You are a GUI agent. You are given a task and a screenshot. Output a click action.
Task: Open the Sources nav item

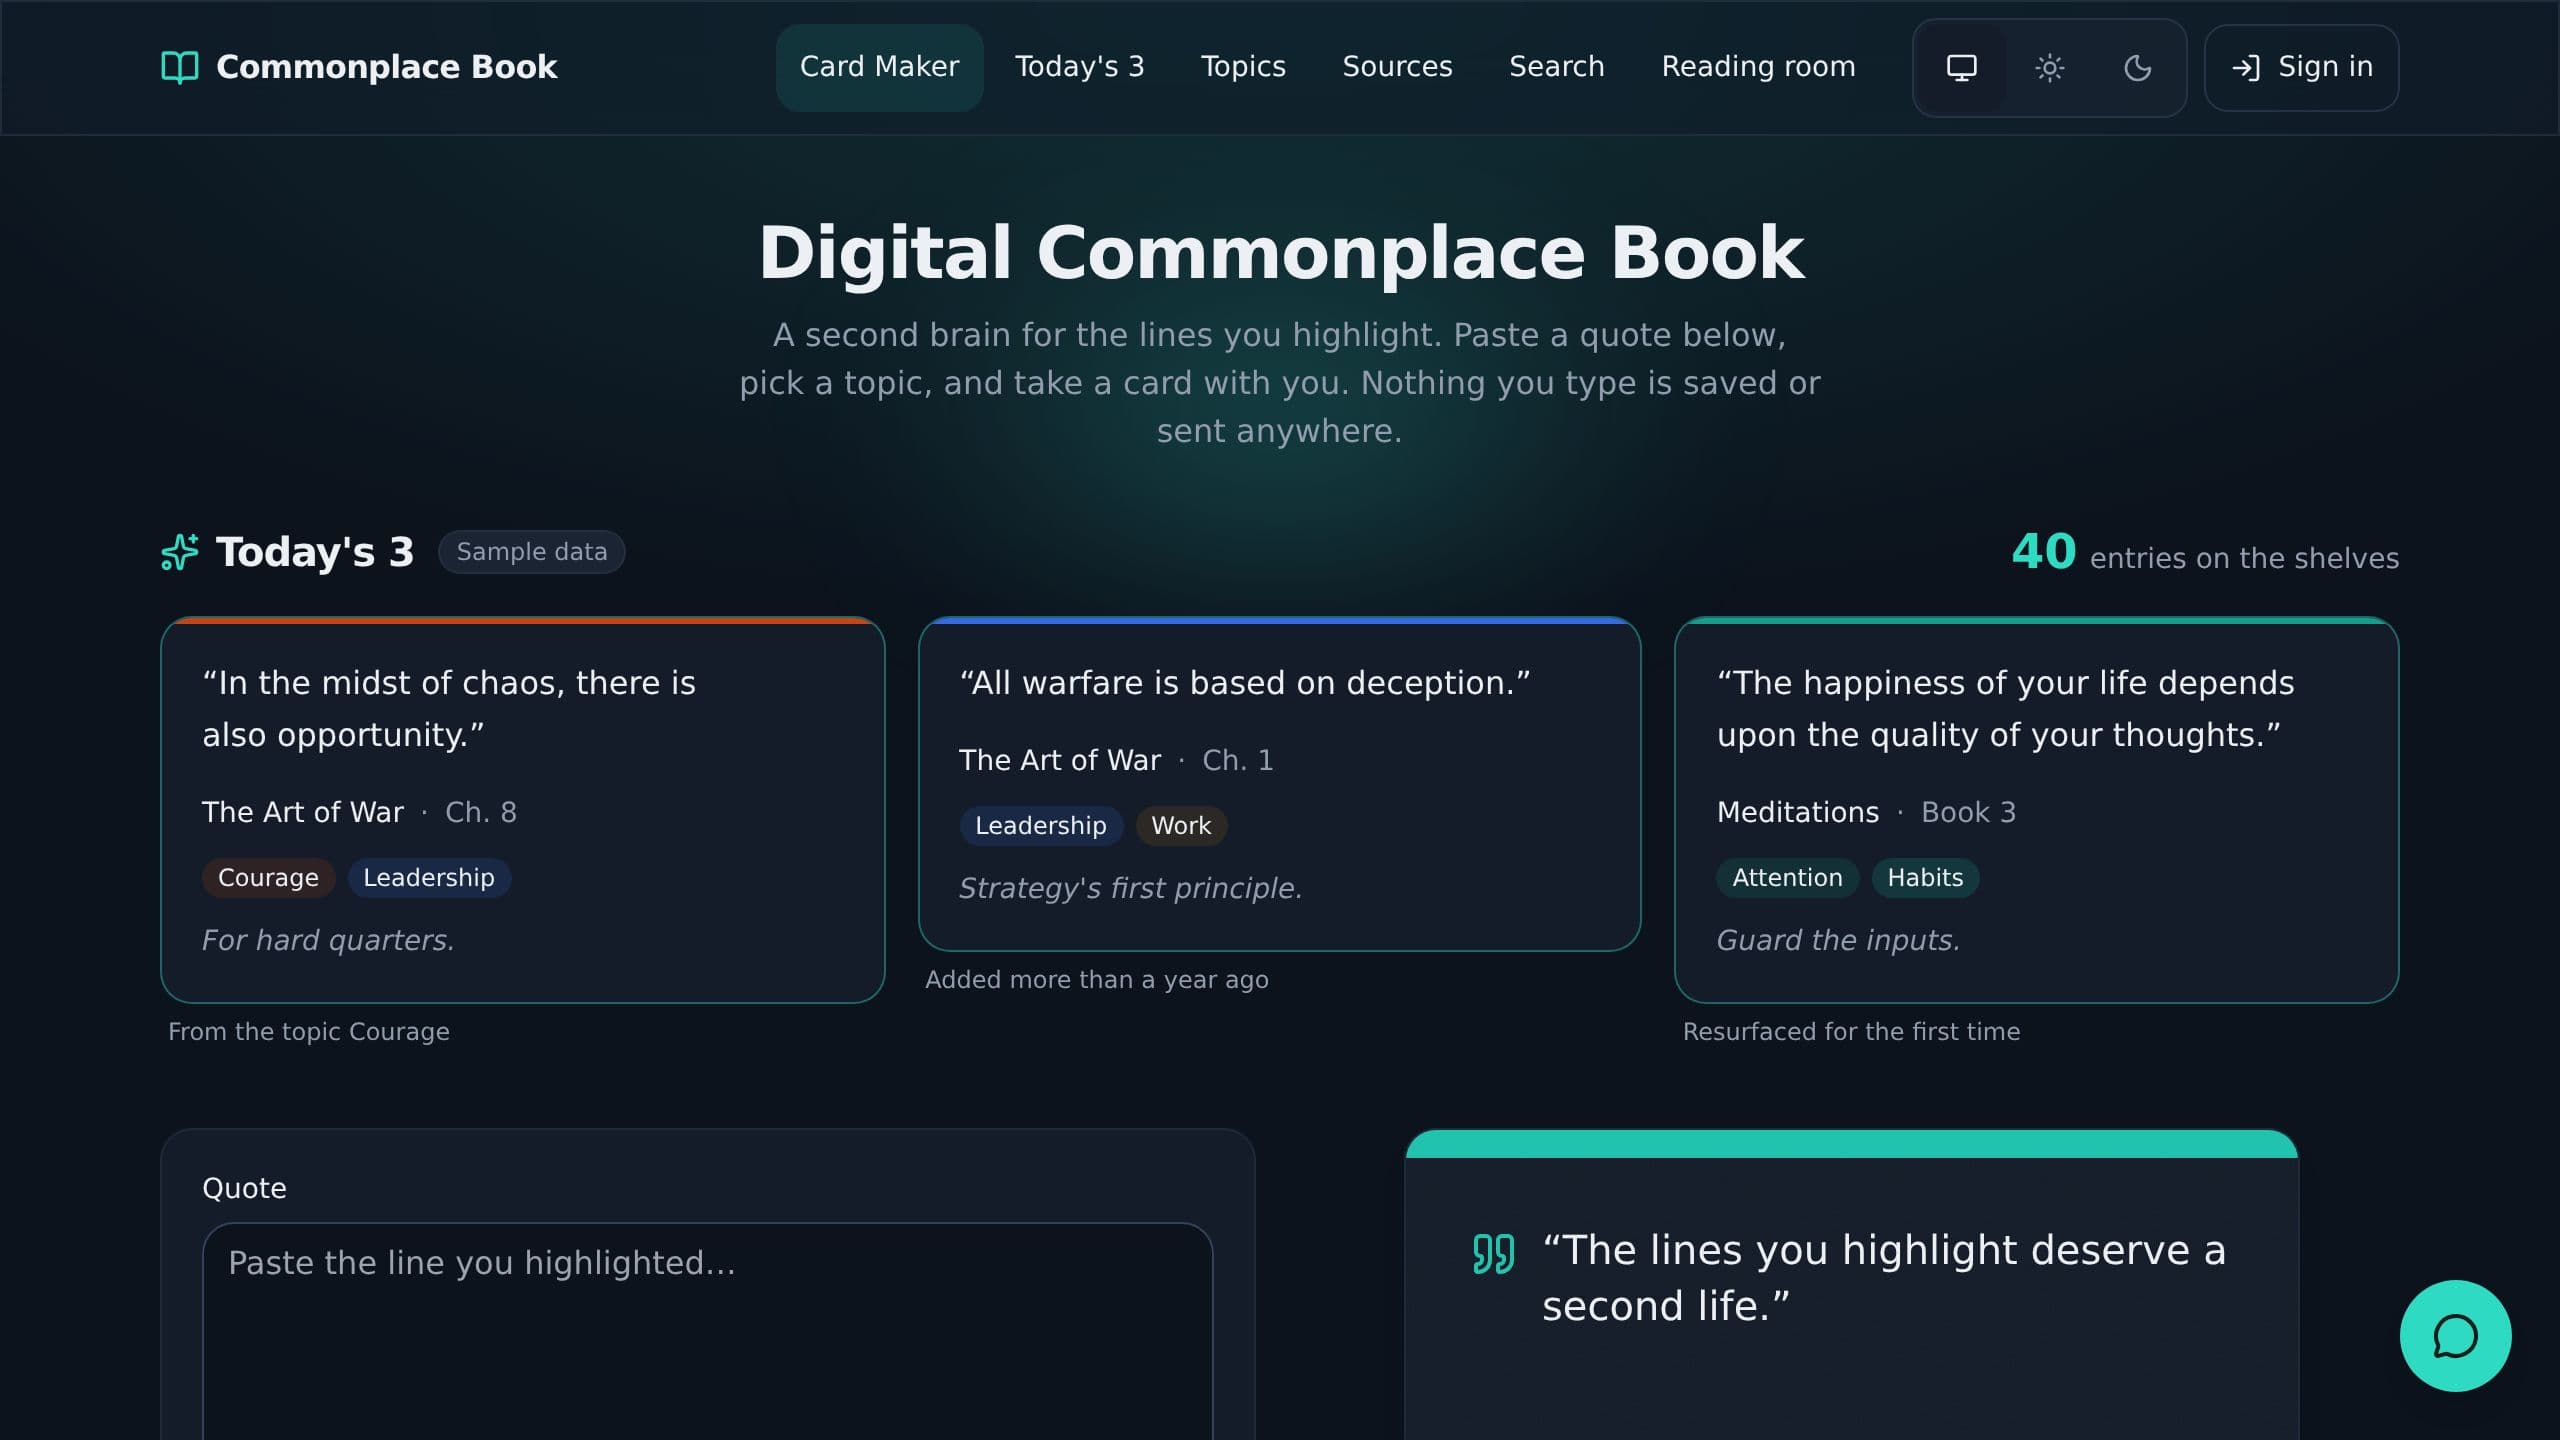point(1397,67)
